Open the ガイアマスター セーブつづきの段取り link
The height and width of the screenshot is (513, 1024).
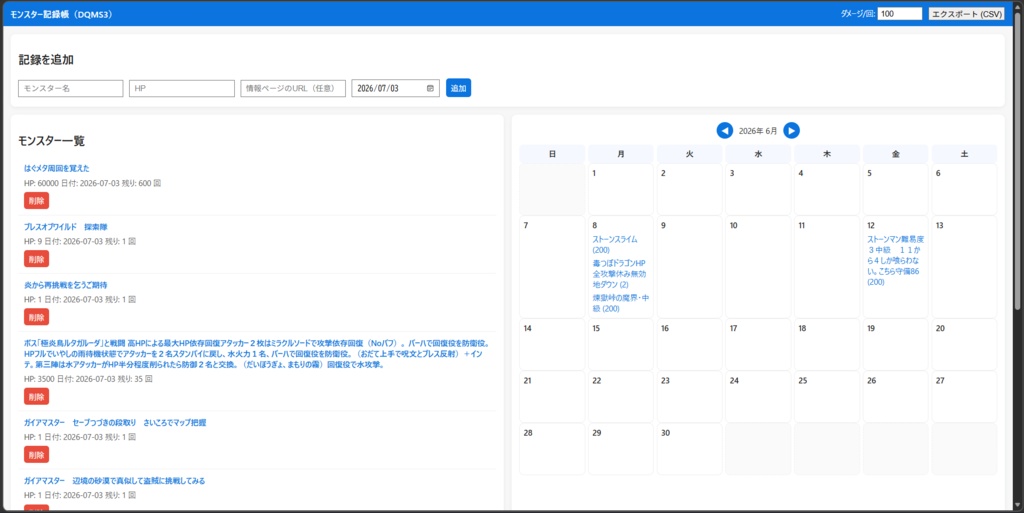pyautogui.click(x=116, y=422)
